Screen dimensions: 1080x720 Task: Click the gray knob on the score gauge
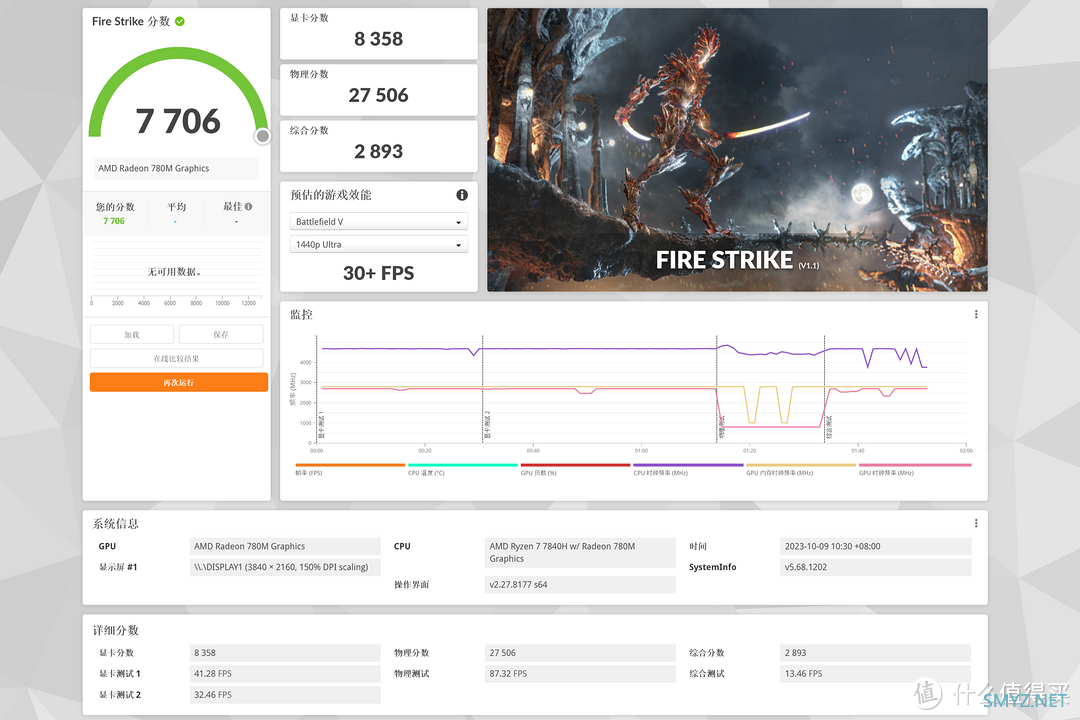[262, 136]
